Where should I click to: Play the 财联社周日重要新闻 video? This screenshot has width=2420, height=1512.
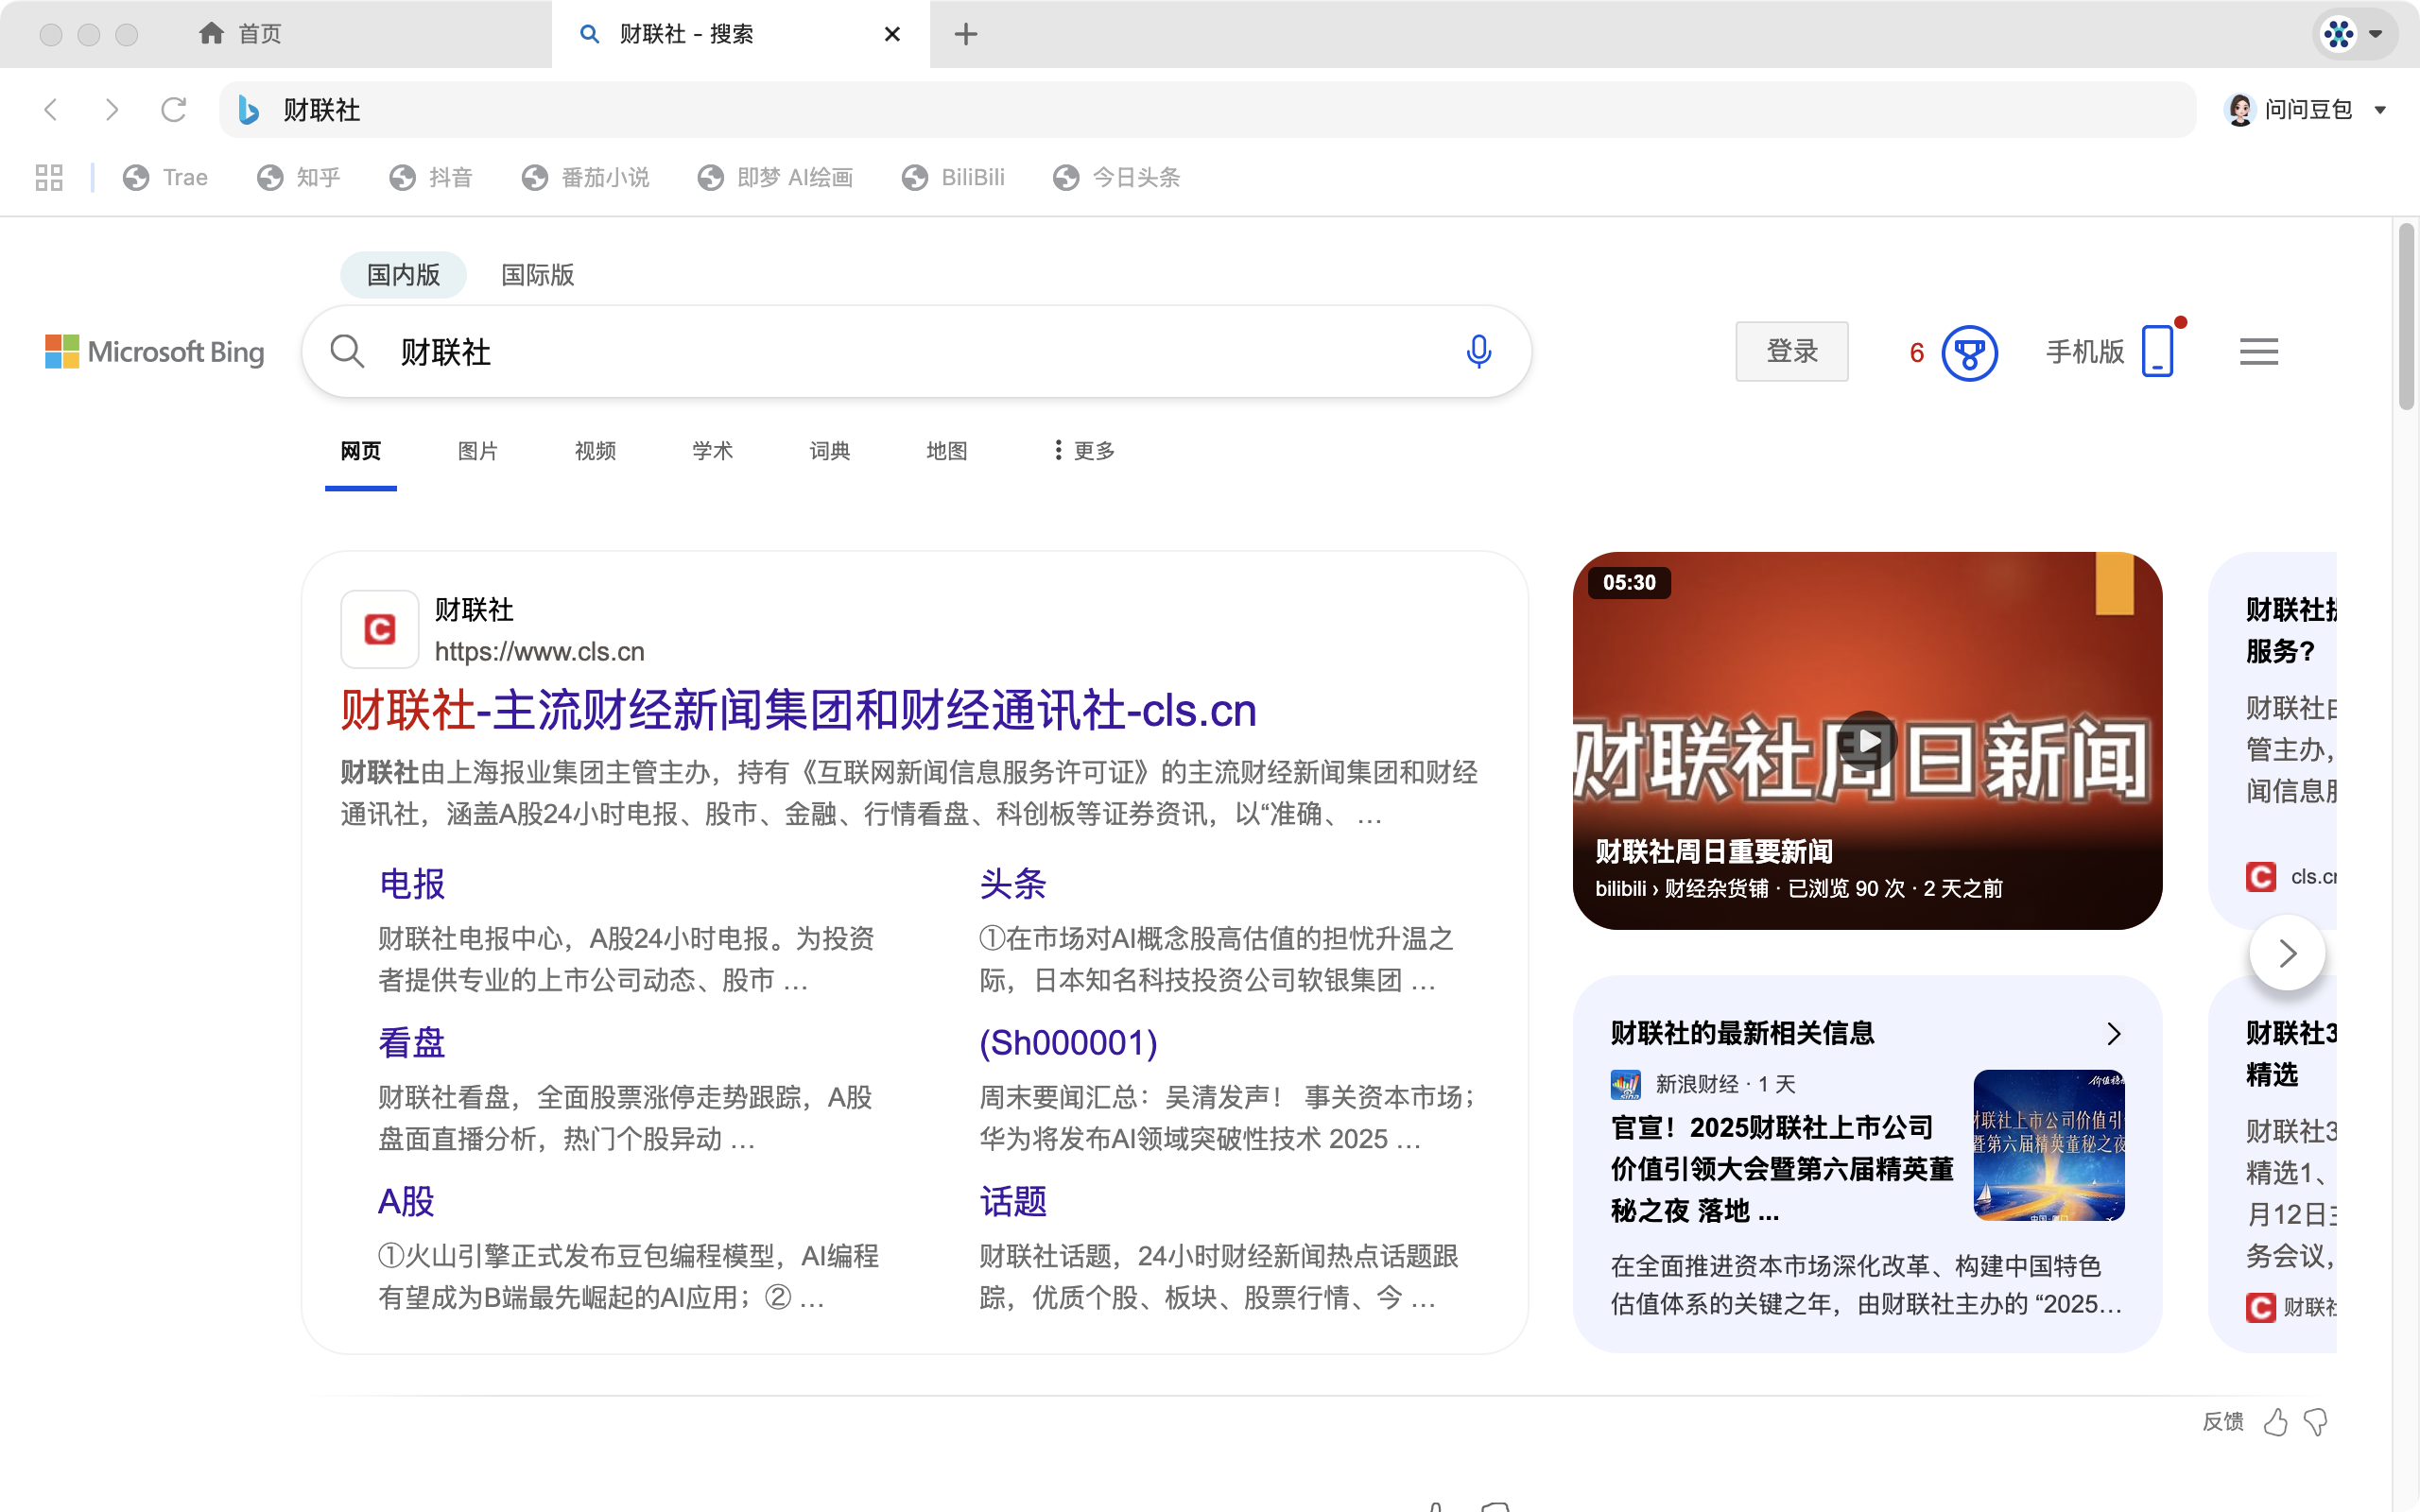click(x=1866, y=739)
